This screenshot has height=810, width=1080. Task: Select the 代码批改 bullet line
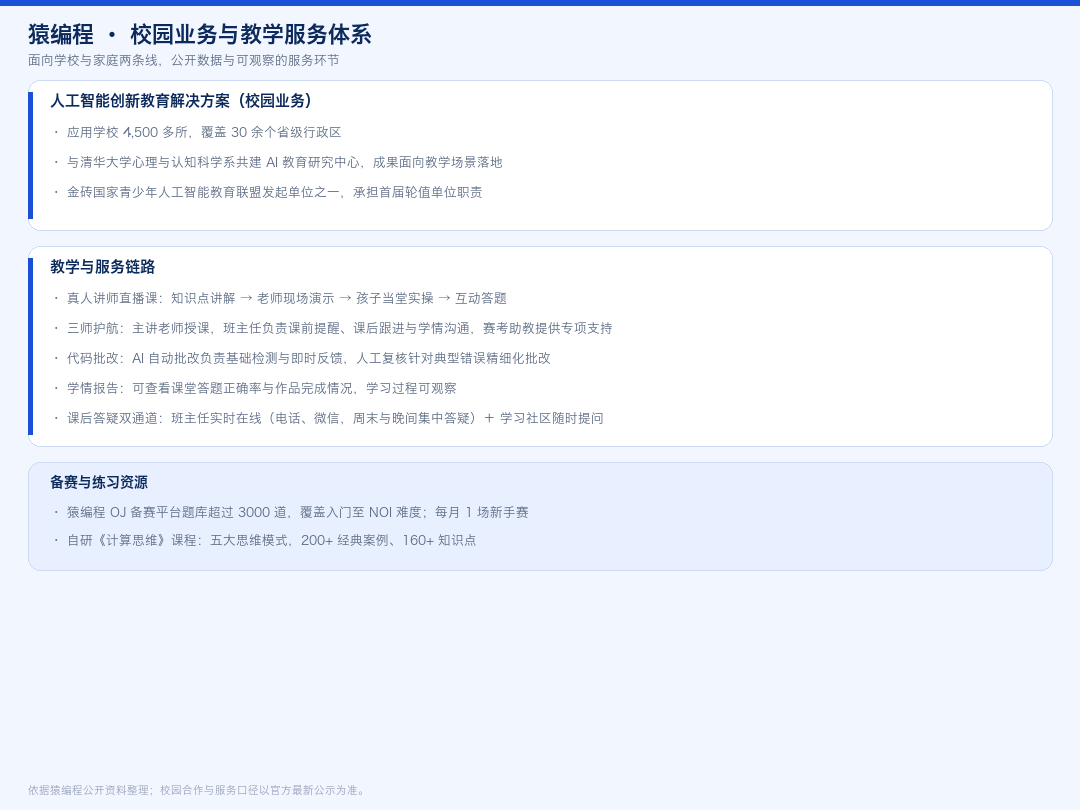[x=309, y=358]
